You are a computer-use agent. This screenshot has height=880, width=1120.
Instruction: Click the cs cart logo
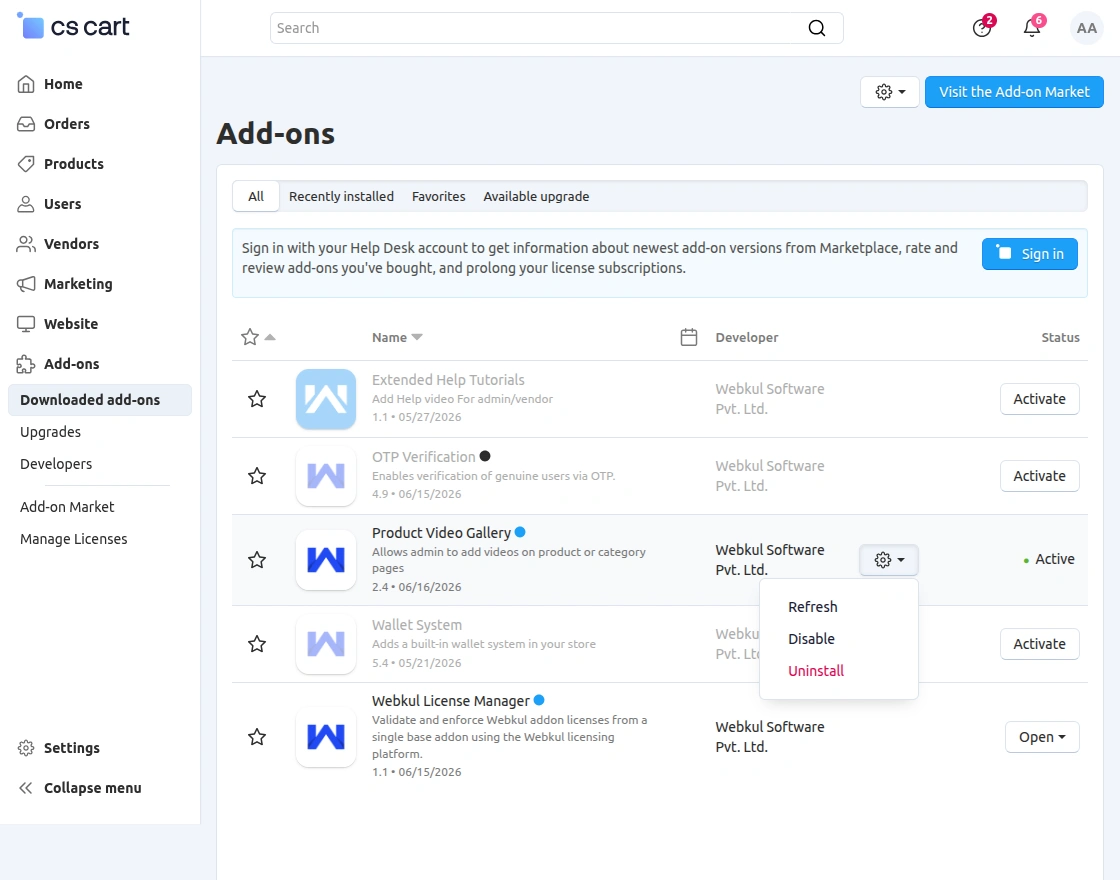(74, 27)
